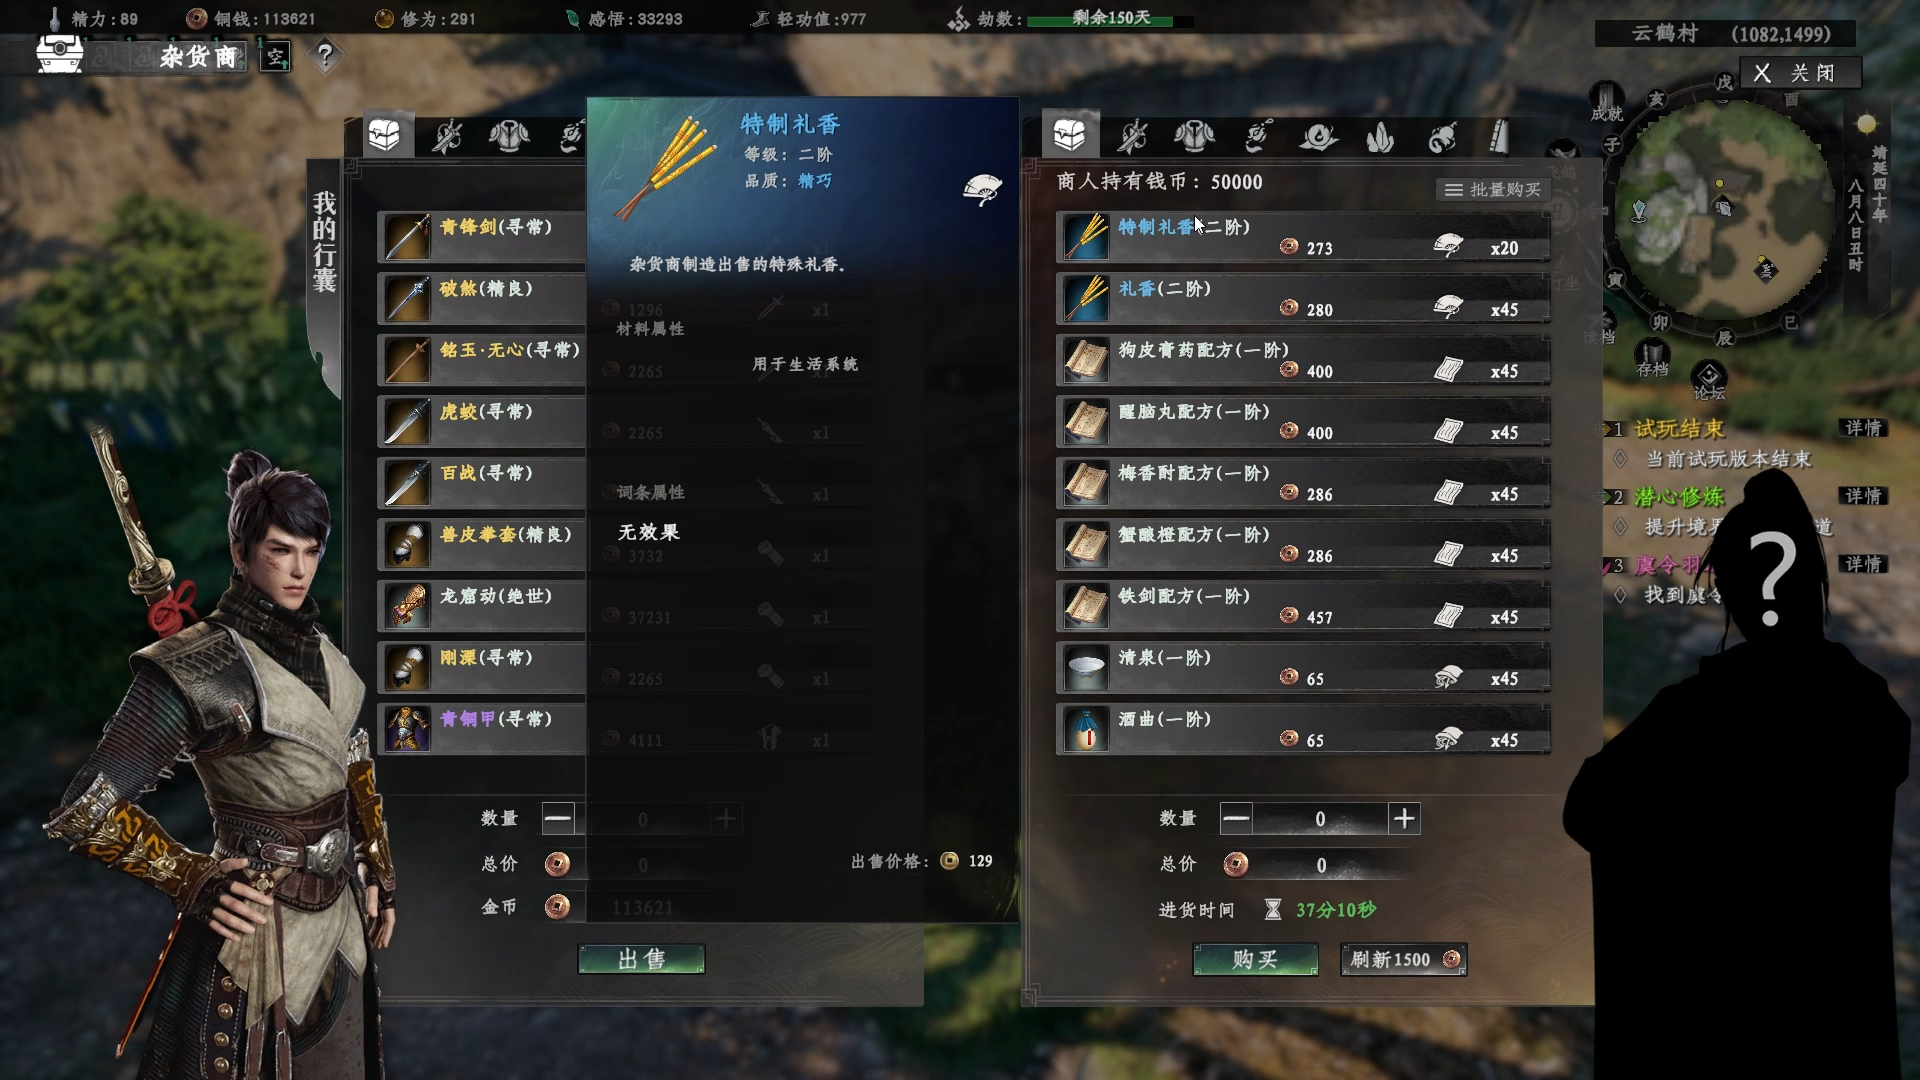Click the 刷新1500 refresh stock button

click(x=1404, y=960)
